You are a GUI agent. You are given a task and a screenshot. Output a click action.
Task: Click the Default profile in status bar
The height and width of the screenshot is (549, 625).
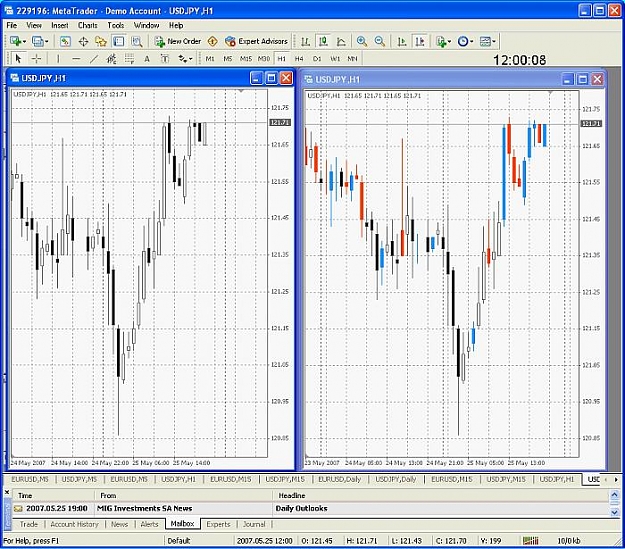click(x=178, y=541)
